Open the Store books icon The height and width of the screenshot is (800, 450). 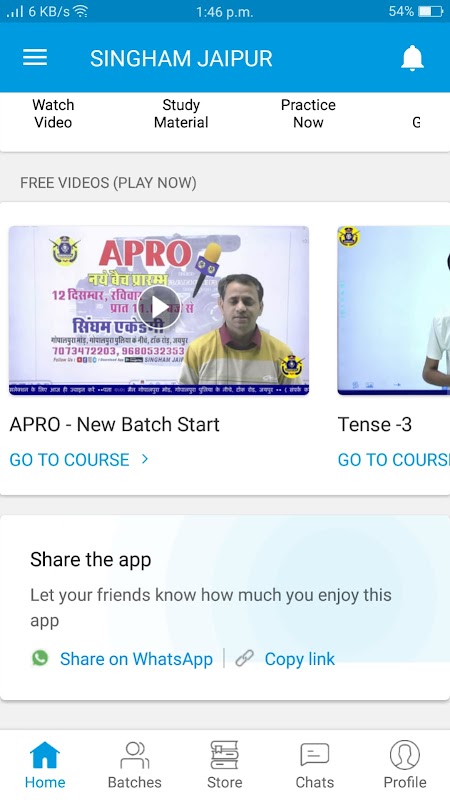click(x=224, y=755)
